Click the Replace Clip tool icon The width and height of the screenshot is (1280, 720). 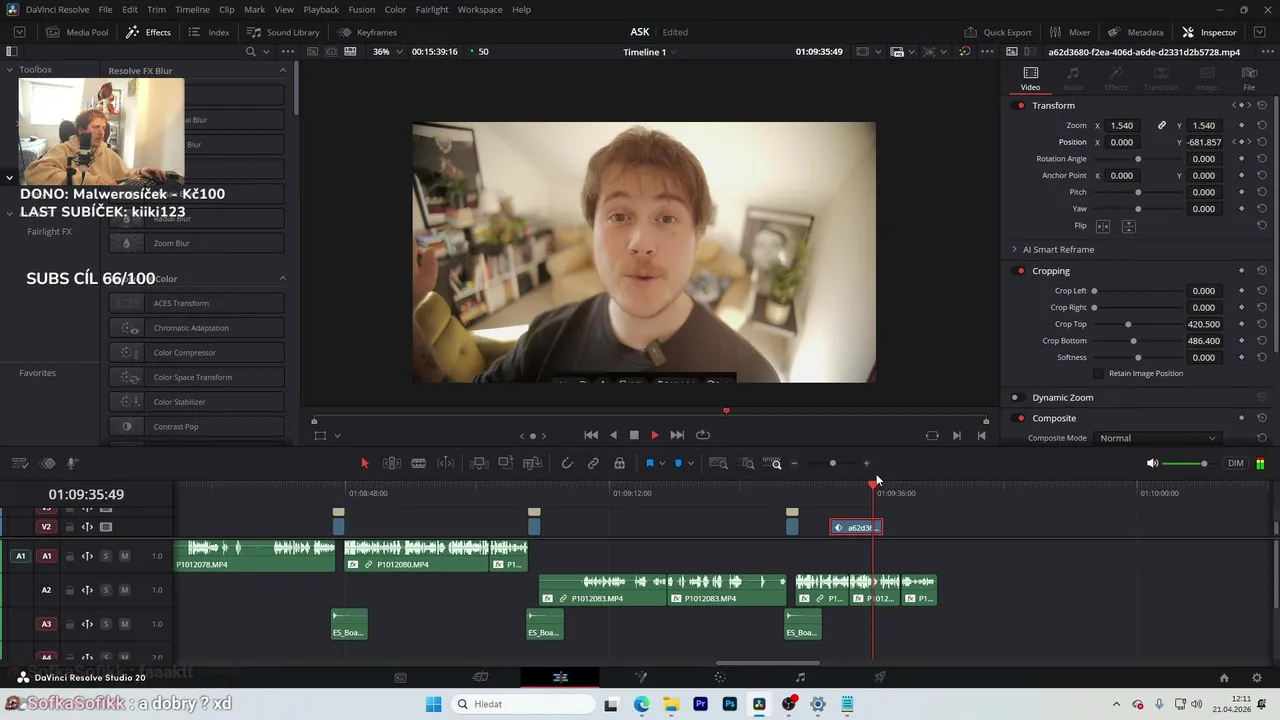click(x=532, y=463)
